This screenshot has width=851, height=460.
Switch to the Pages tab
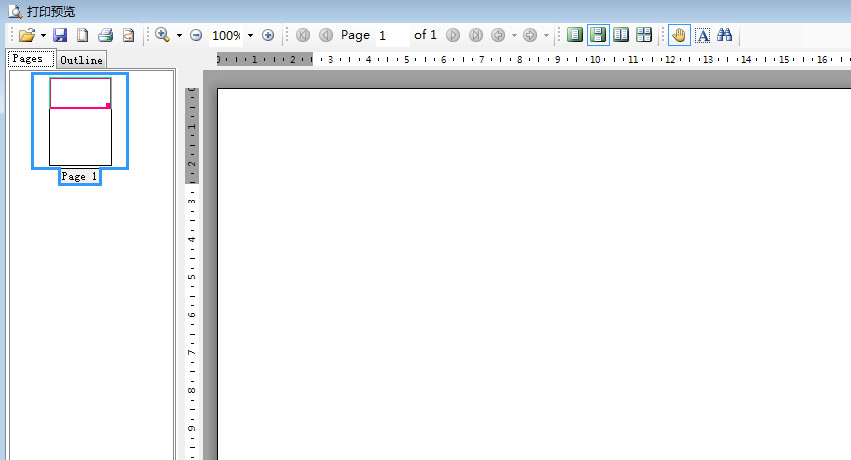(x=31, y=59)
